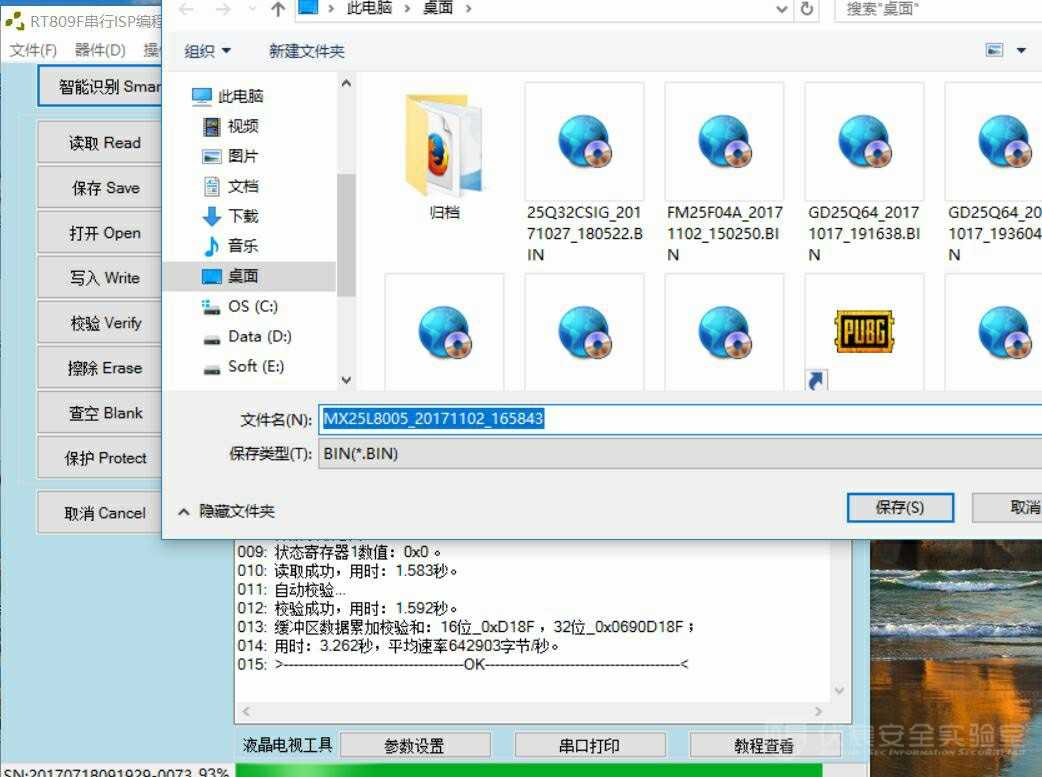The width and height of the screenshot is (1042, 777).
Task: Click the 智能识别 Smart button
Action: coord(100,86)
